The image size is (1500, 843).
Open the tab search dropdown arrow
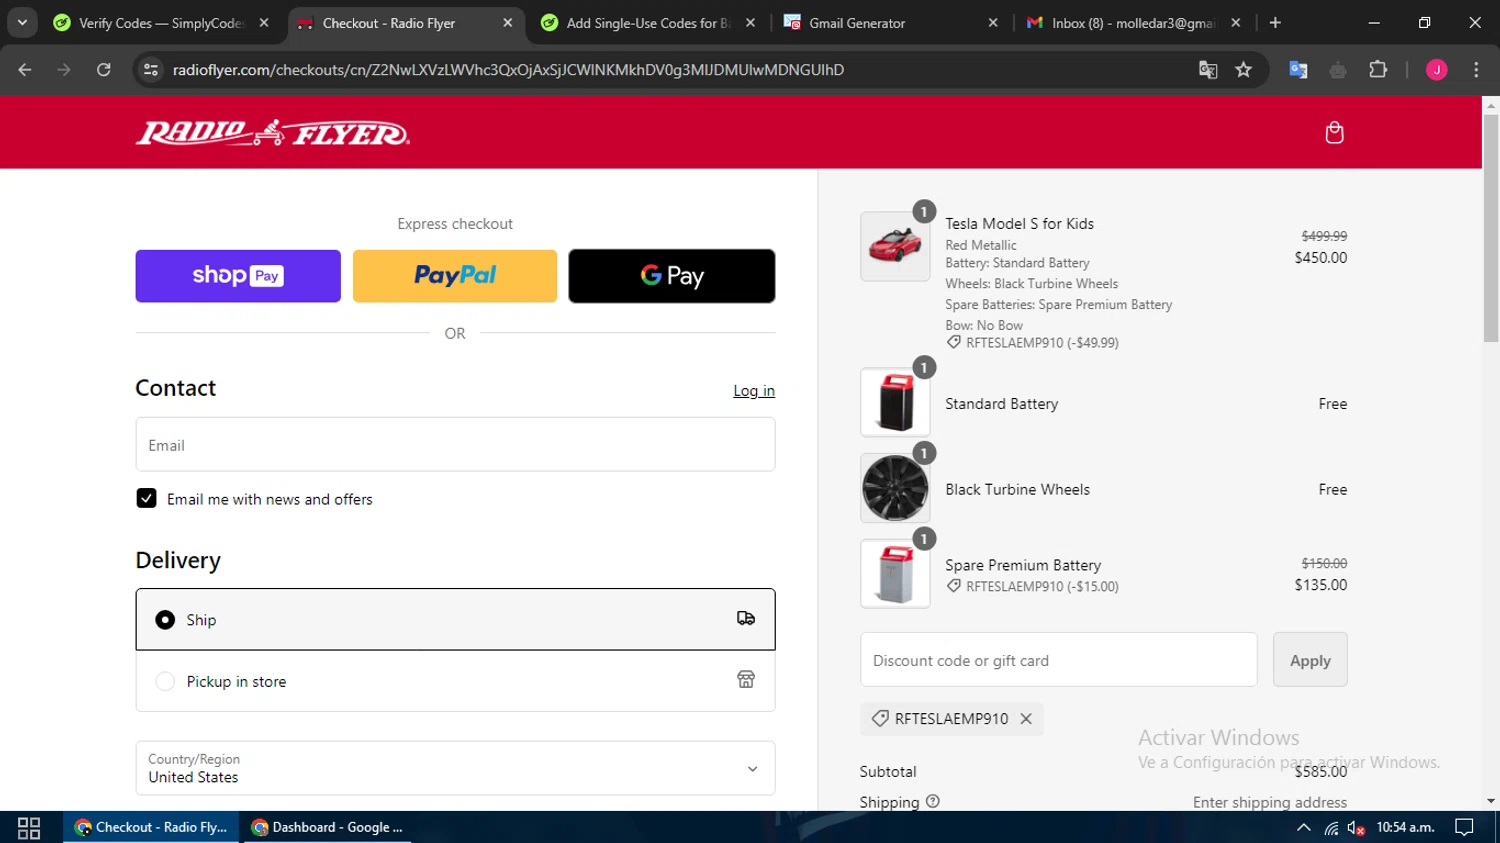pos(22,22)
